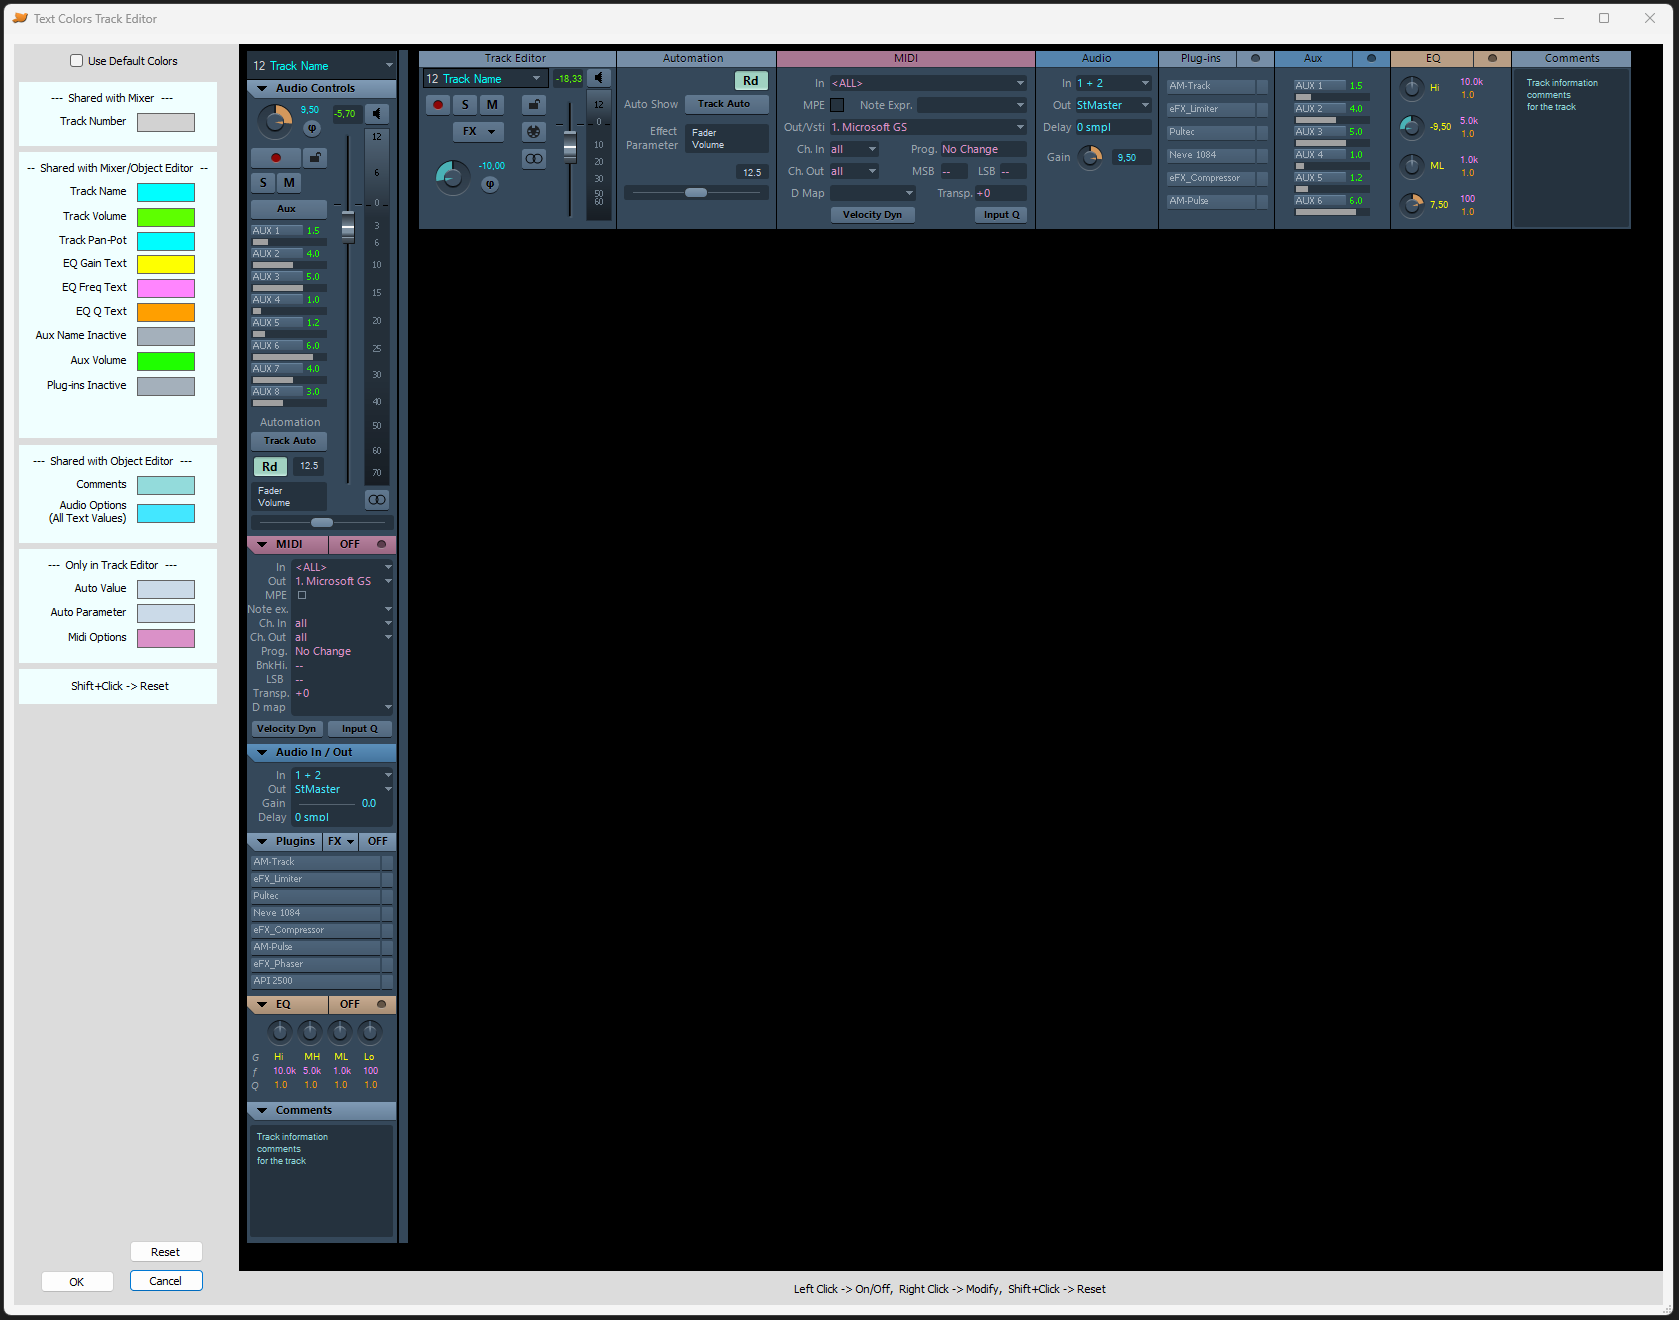Toggle the Rd automation read button in the Automation section
The height and width of the screenshot is (1320, 1679).
[751, 80]
